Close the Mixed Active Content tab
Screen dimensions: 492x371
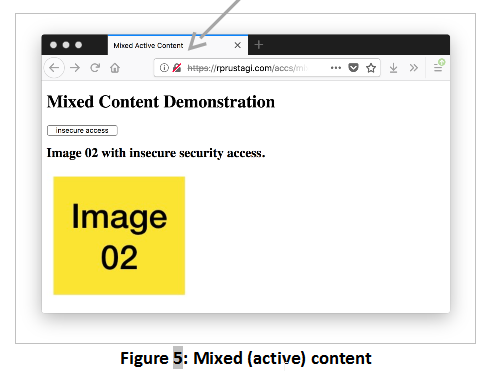click(237, 45)
